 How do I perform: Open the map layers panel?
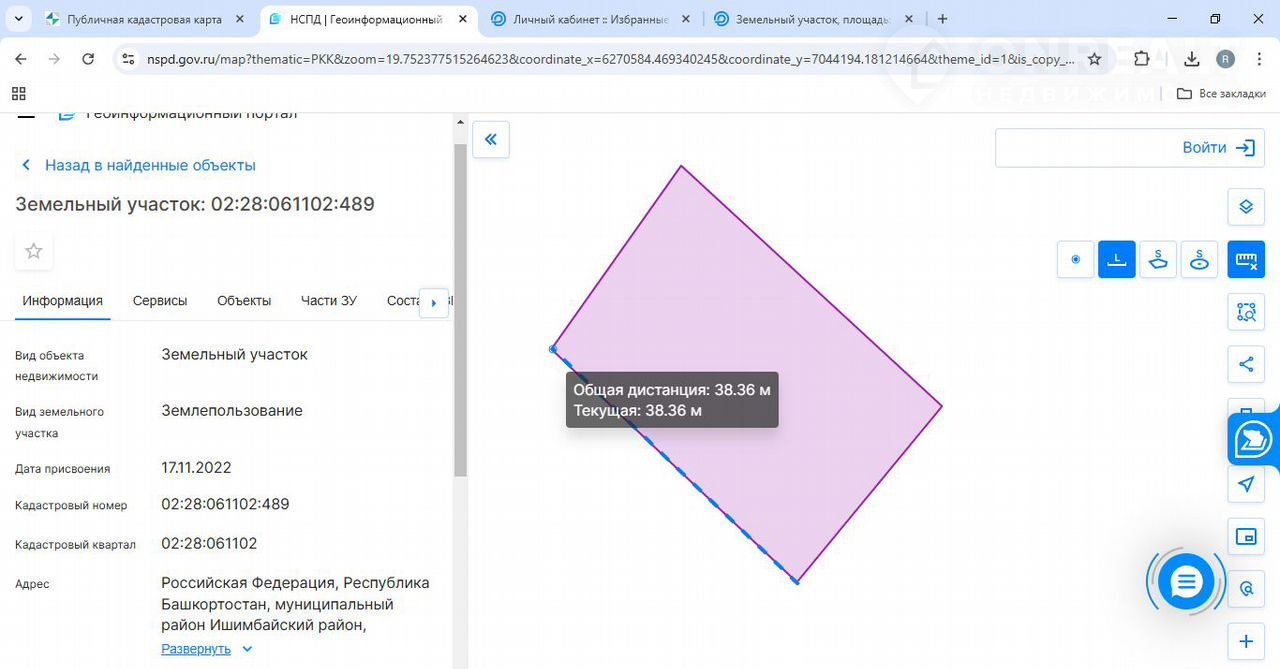1246,207
